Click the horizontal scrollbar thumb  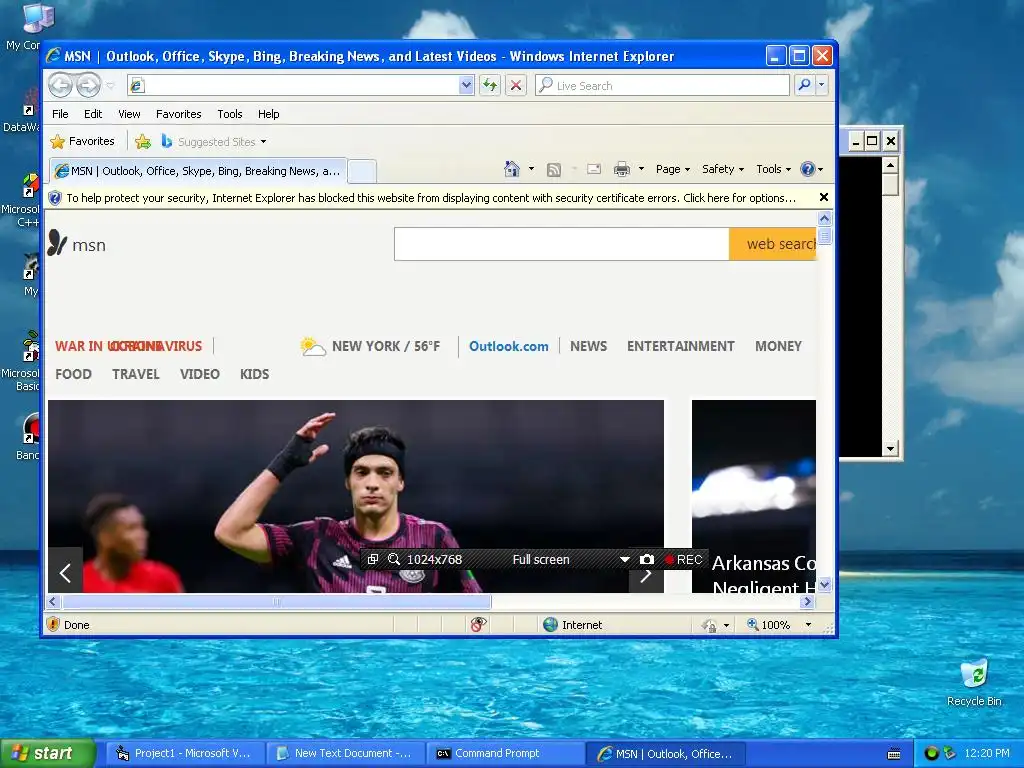point(276,601)
